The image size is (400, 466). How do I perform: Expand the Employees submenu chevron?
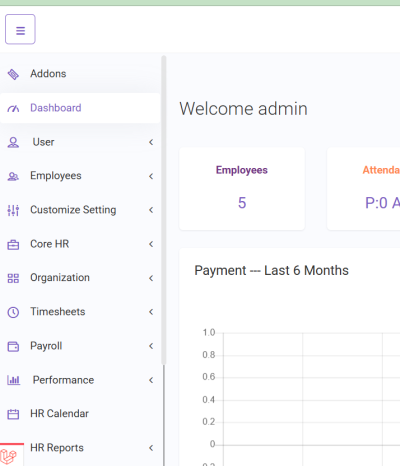151,176
